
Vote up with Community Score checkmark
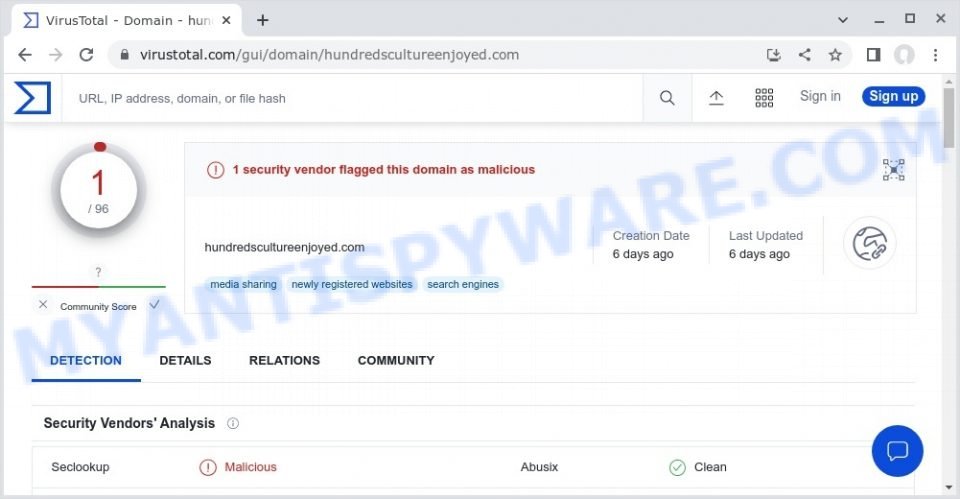coord(155,304)
